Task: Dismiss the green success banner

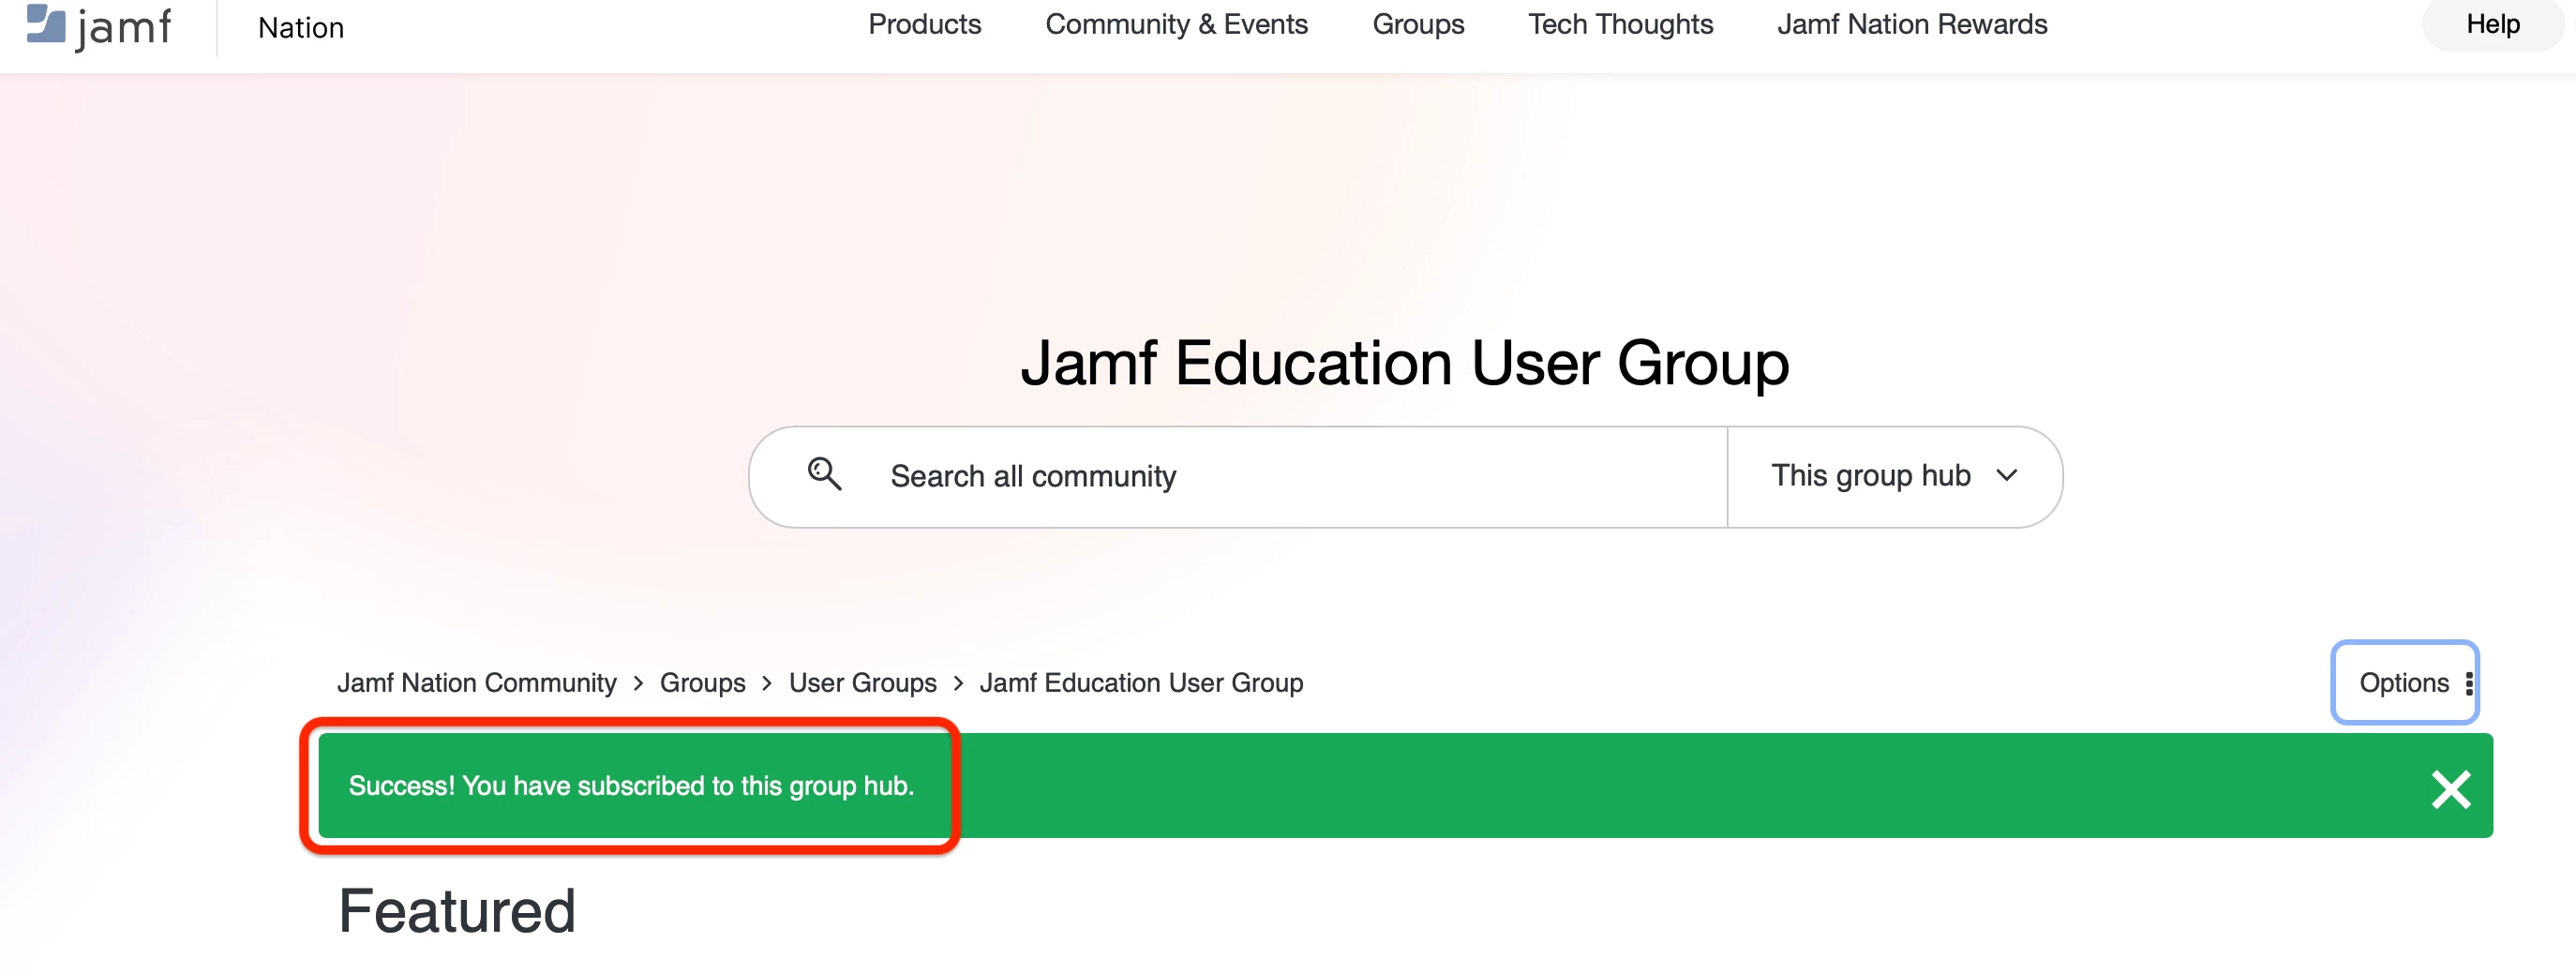Action: (x=2451, y=790)
